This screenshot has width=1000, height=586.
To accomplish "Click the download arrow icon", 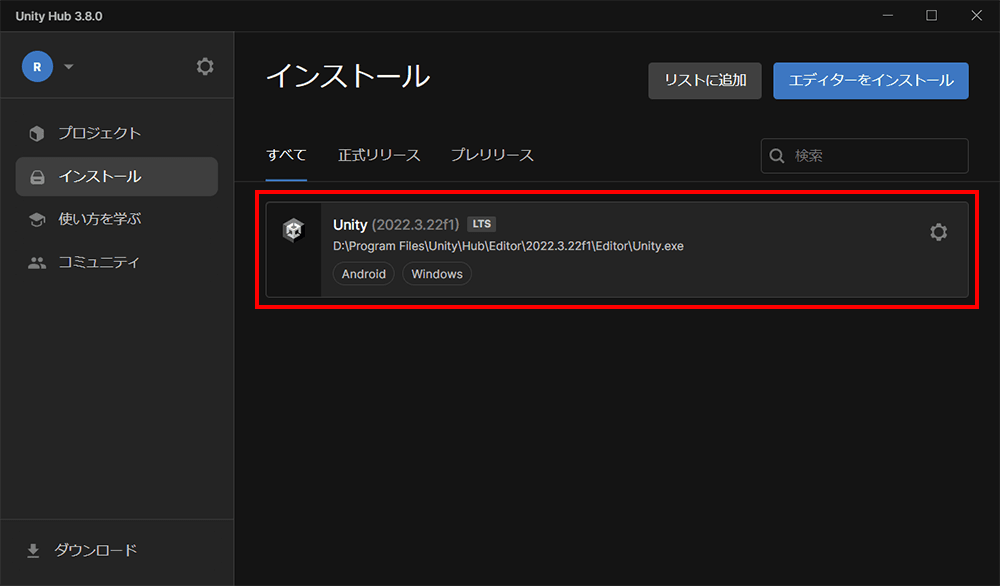I will click(x=33, y=550).
